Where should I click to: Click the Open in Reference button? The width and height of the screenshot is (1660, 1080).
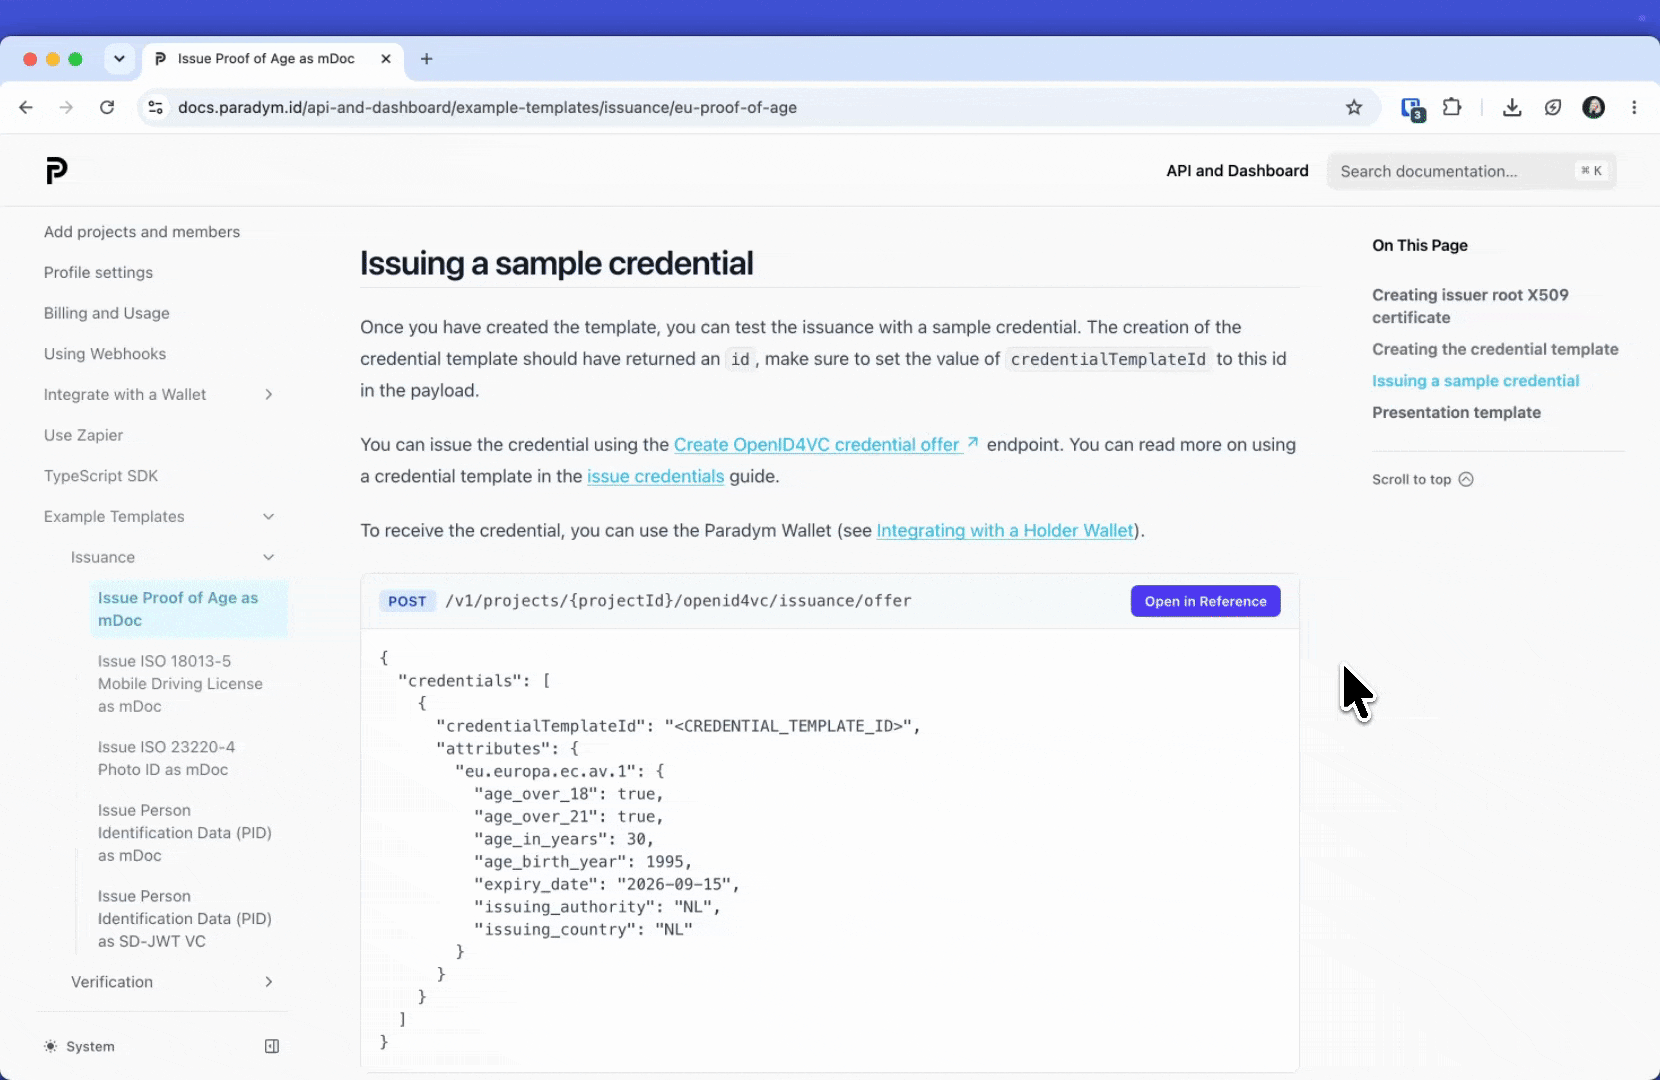[x=1205, y=601]
